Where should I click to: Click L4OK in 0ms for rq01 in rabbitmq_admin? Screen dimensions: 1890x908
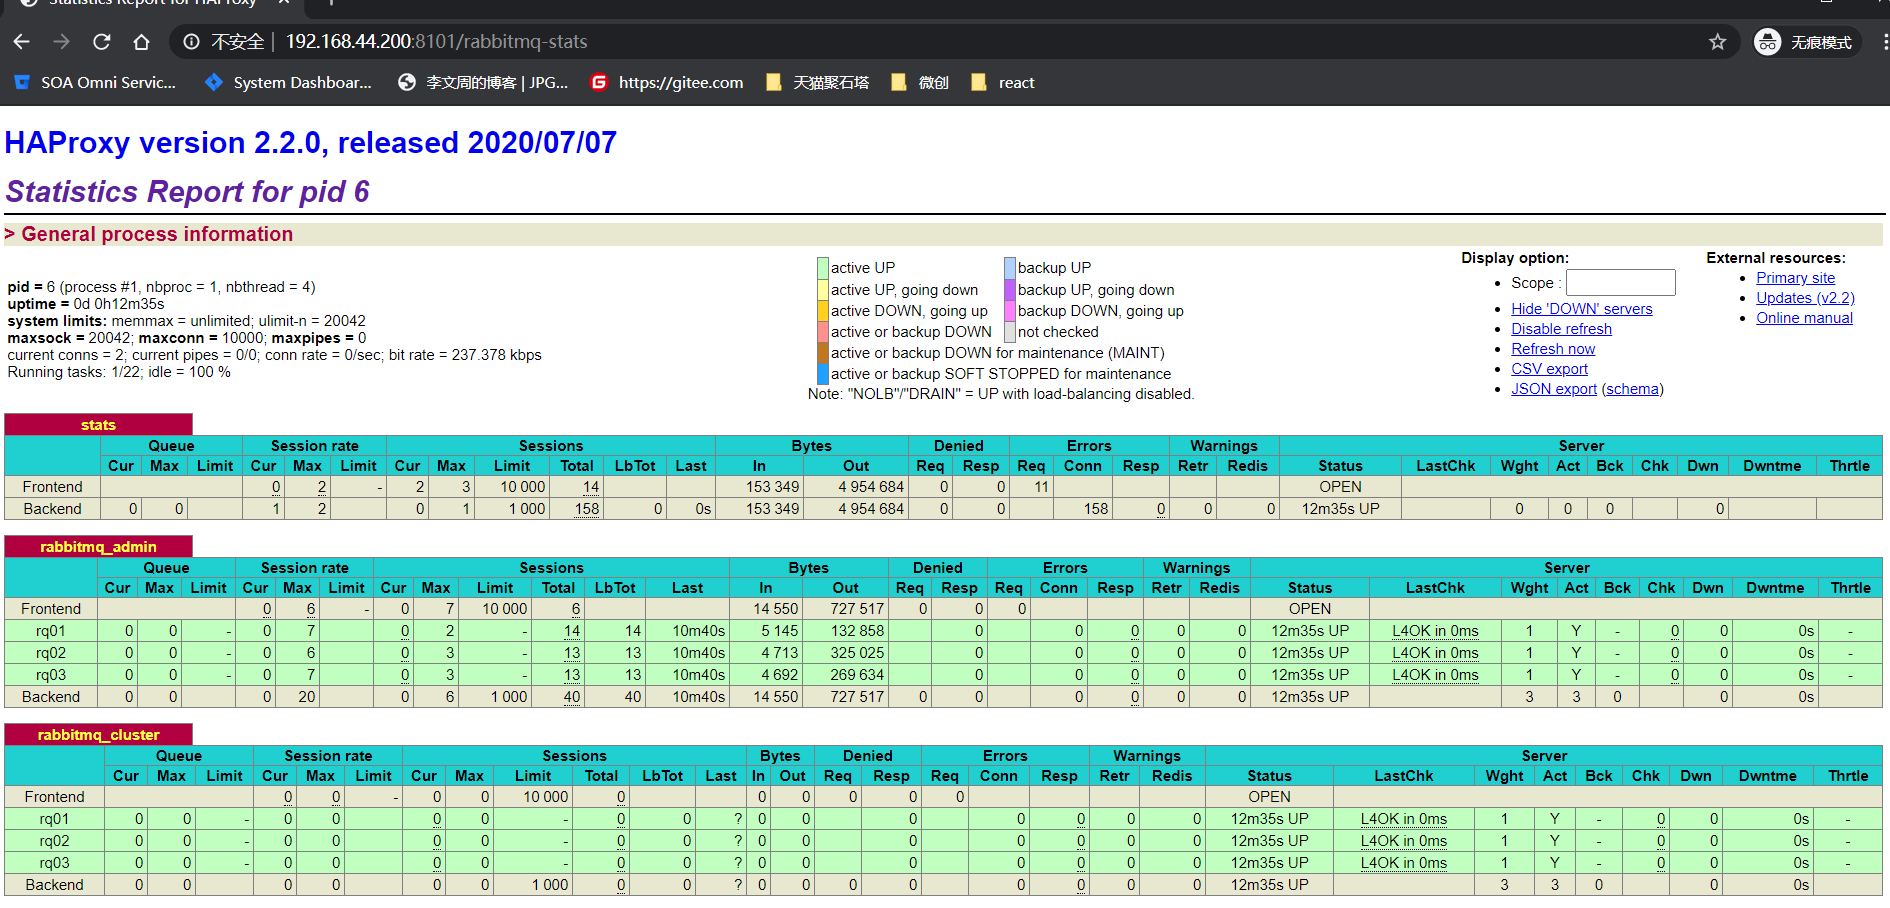point(1435,631)
